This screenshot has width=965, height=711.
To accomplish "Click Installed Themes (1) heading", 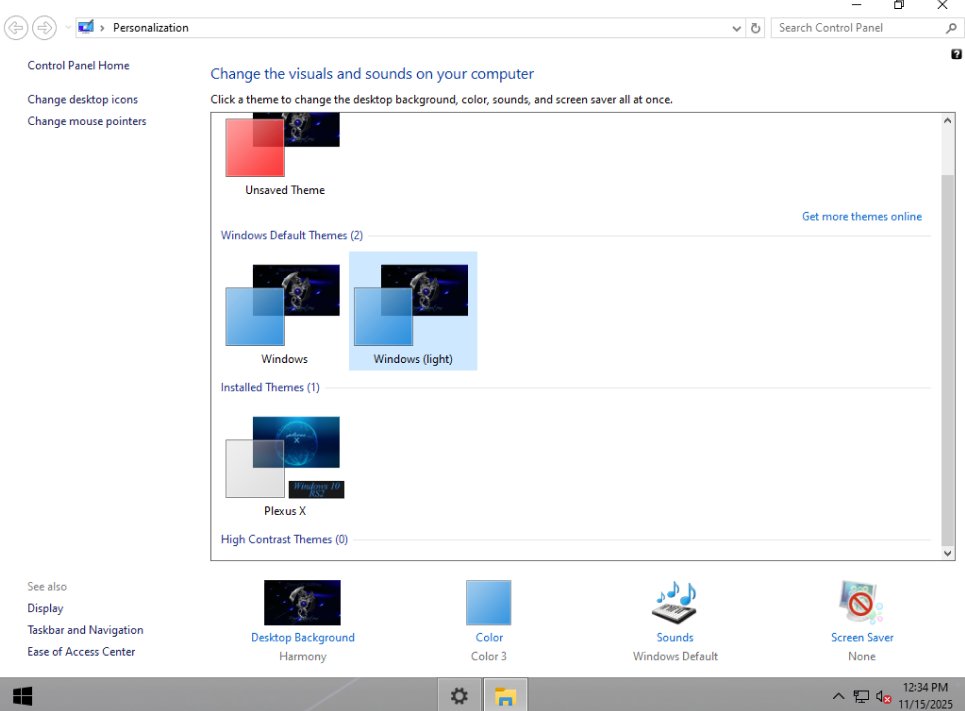I will (270, 387).
